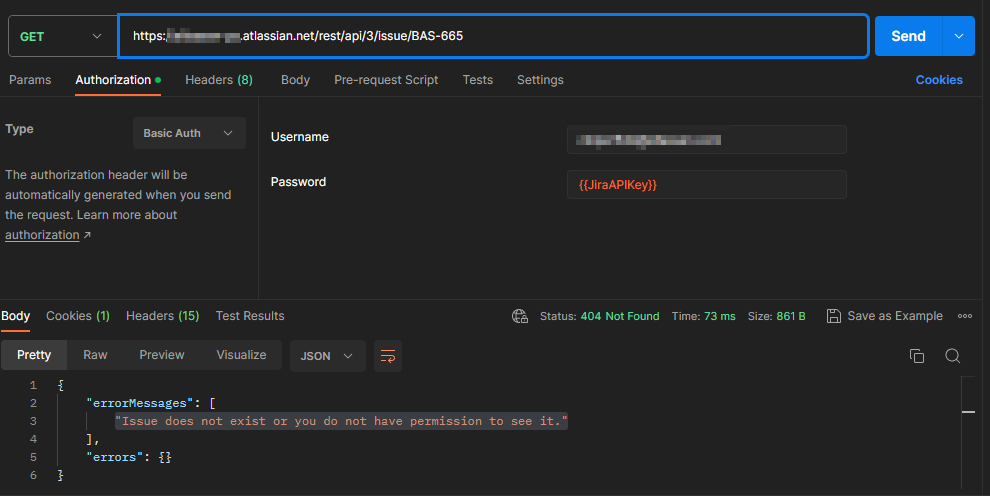Open the Tests tab
The image size is (990, 496).
point(477,80)
